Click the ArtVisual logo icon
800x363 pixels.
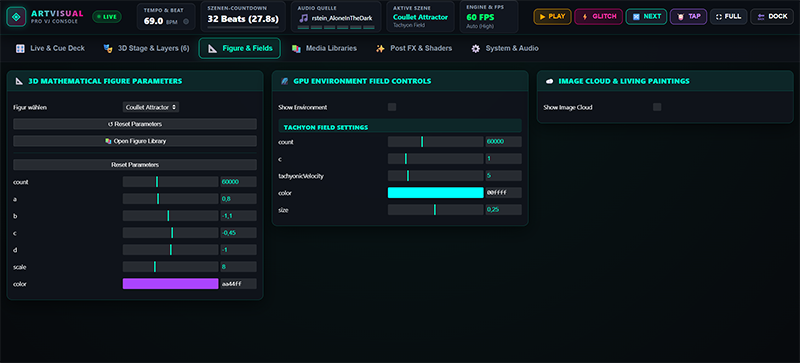(16, 17)
